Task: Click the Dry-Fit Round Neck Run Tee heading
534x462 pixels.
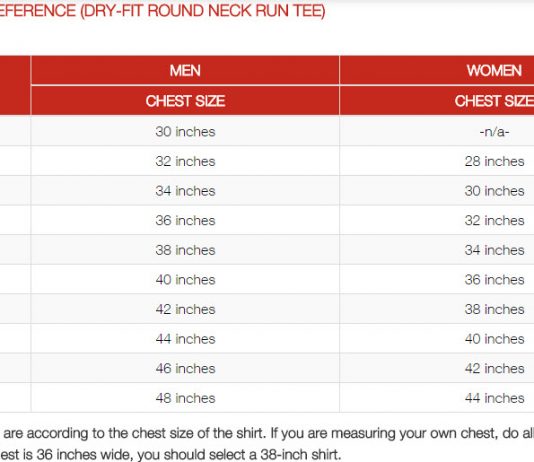Action: pos(162,11)
